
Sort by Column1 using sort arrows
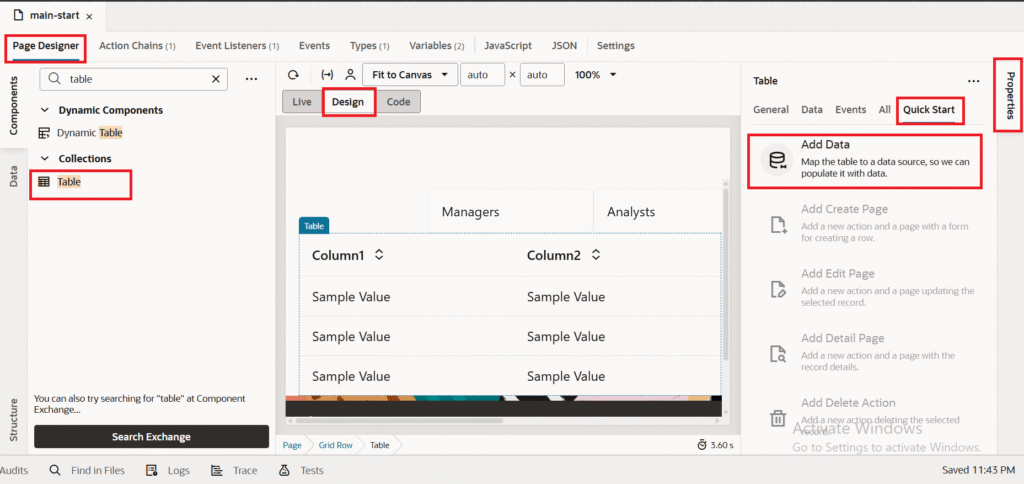(379, 255)
